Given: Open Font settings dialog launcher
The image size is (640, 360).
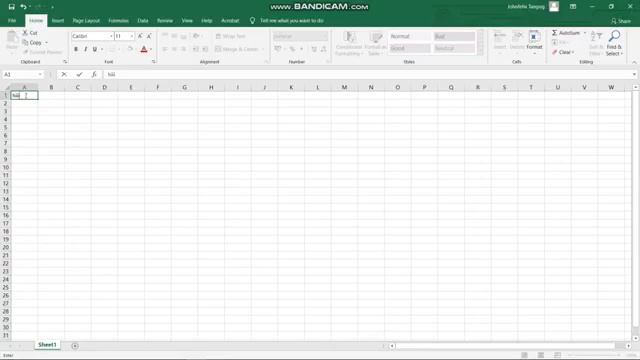Looking at the screenshot, I should (154, 62).
